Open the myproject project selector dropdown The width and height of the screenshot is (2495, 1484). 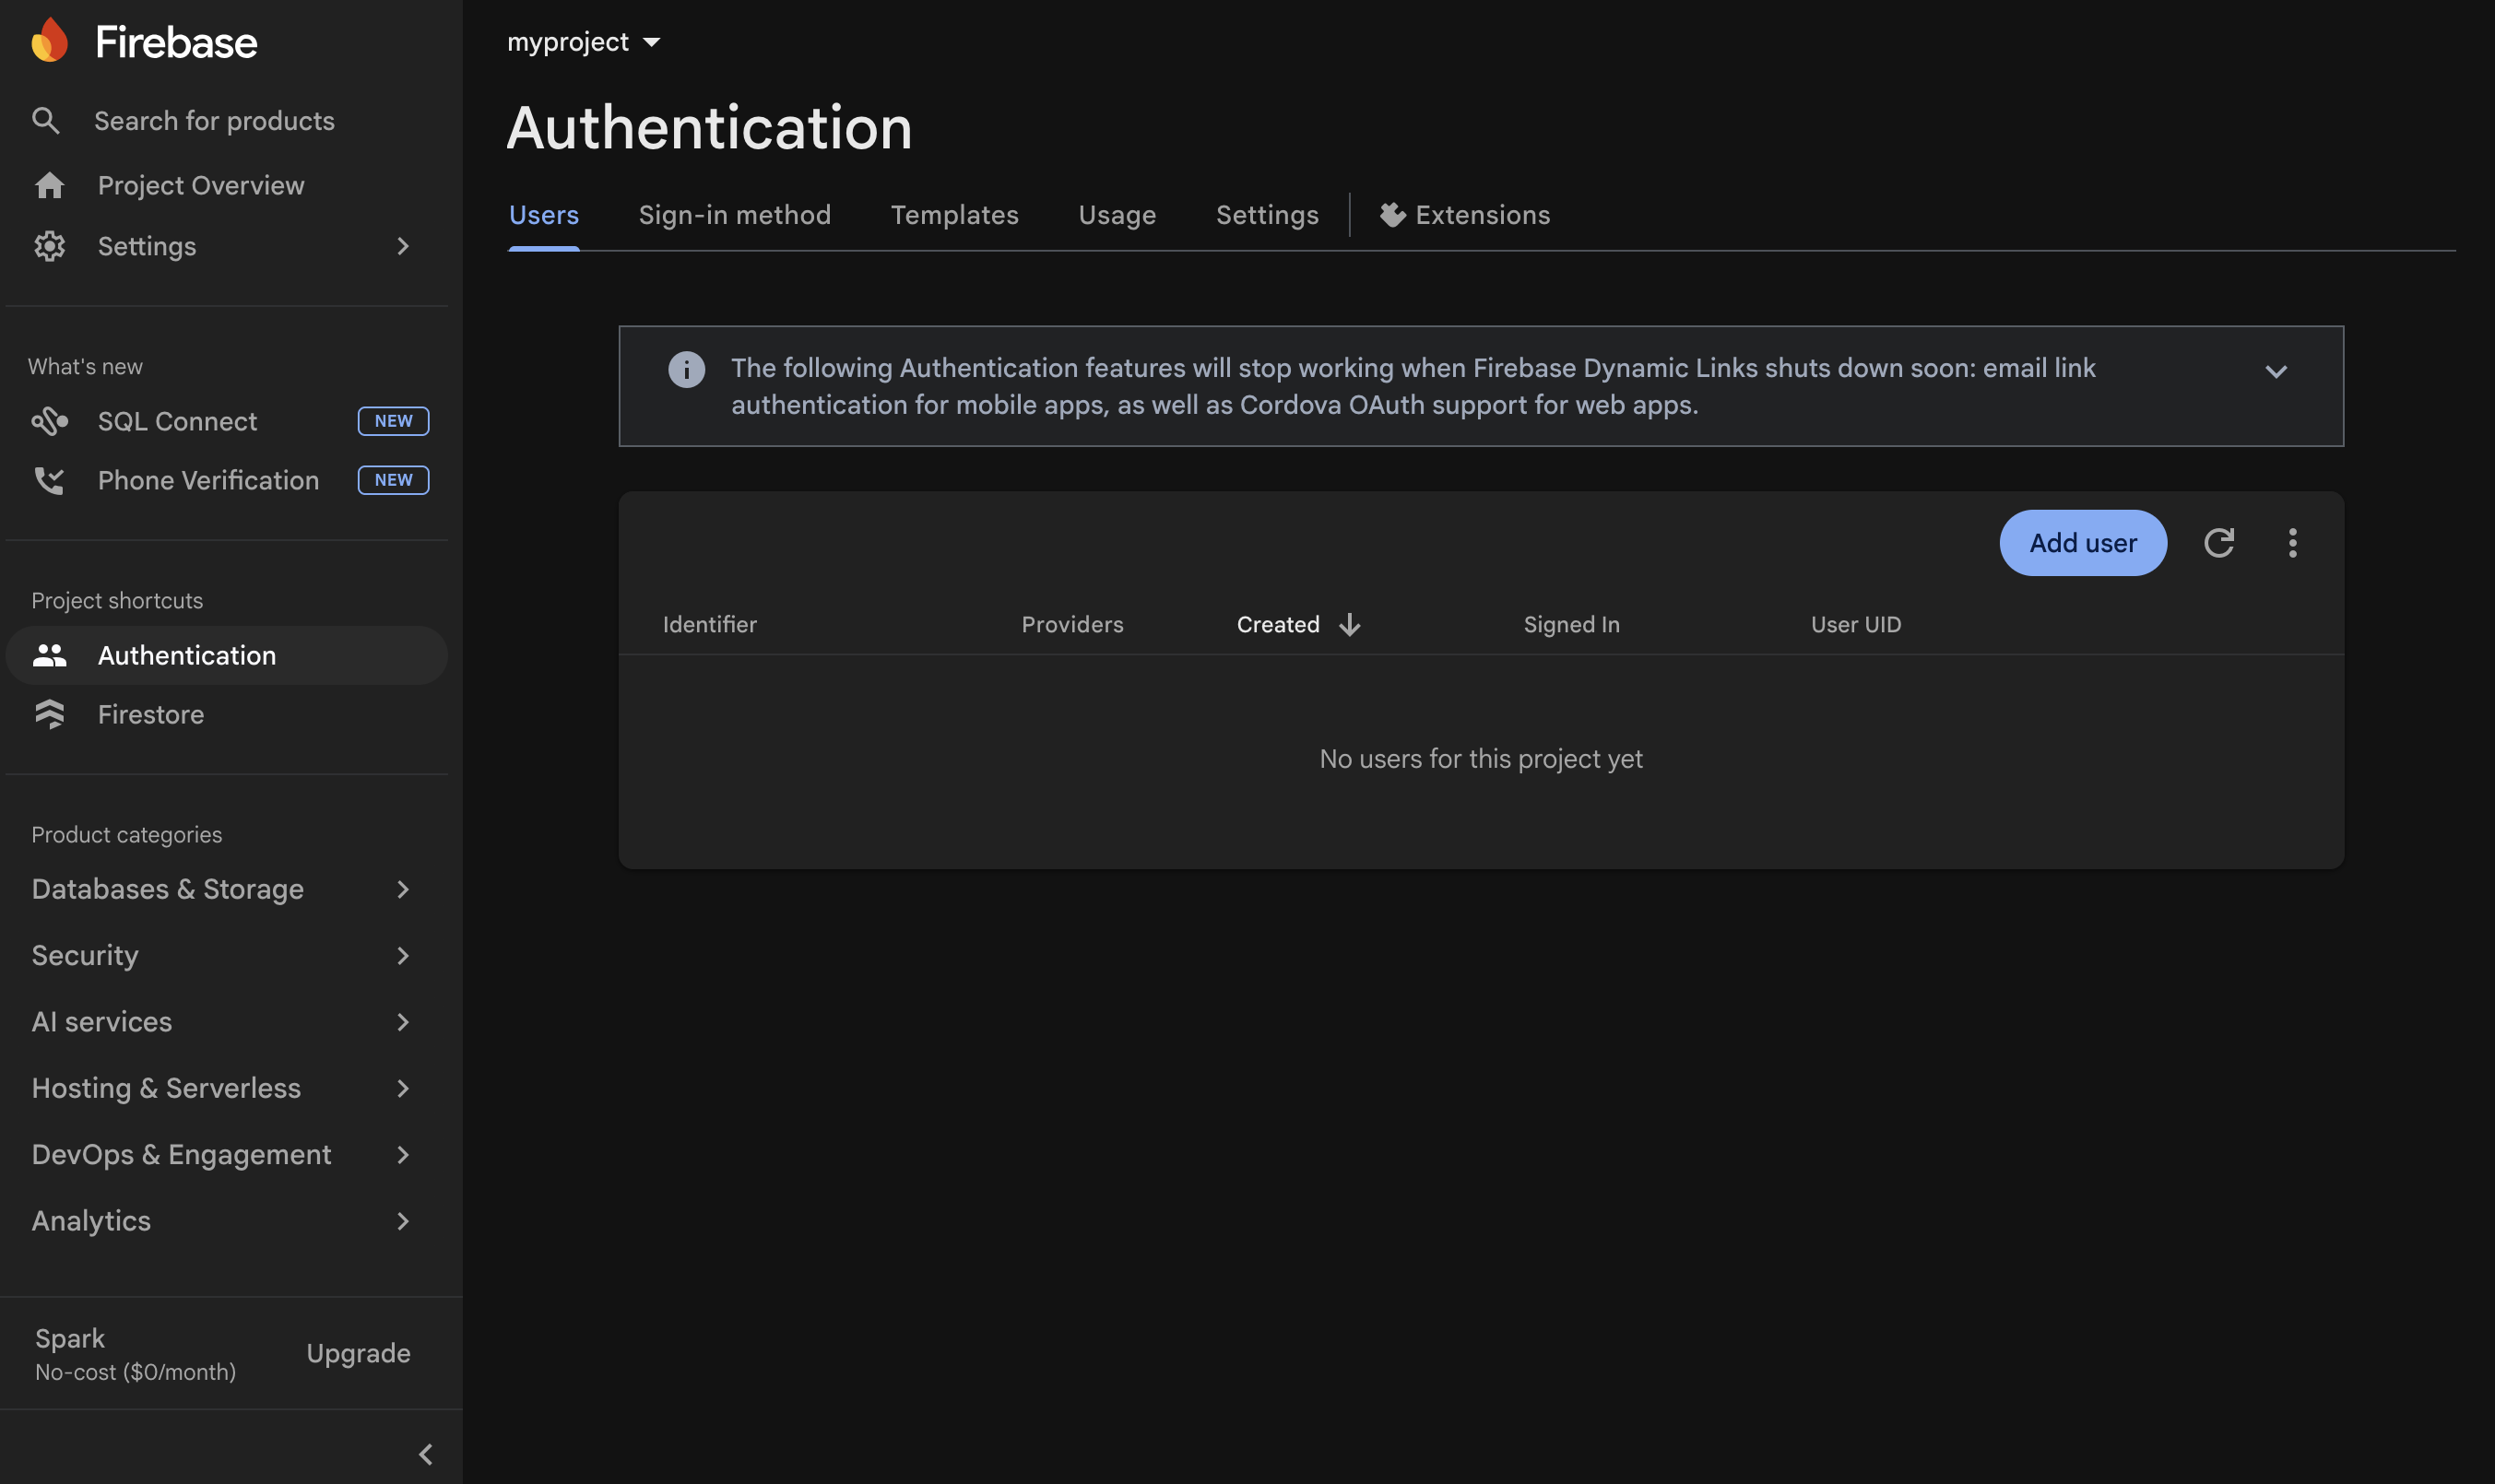(583, 42)
